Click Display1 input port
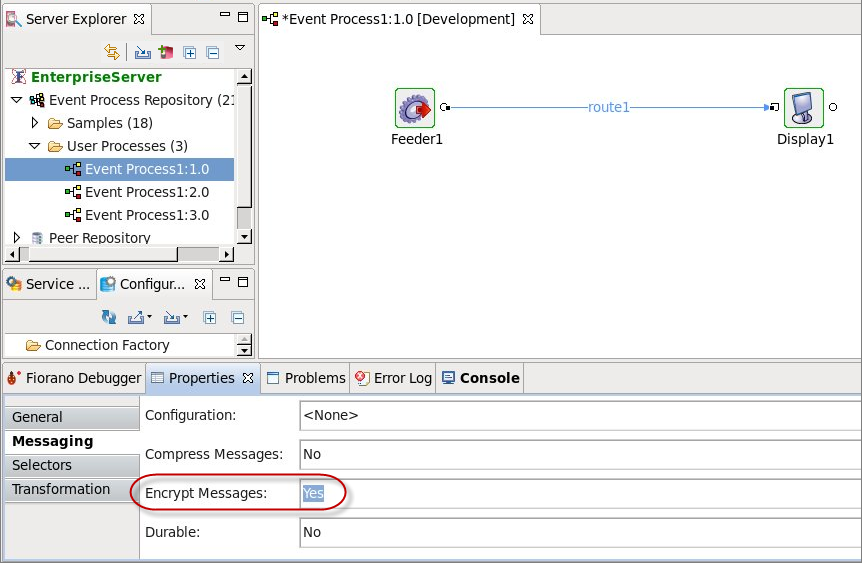The height and width of the screenshot is (563, 862). [x=774, y=107]
